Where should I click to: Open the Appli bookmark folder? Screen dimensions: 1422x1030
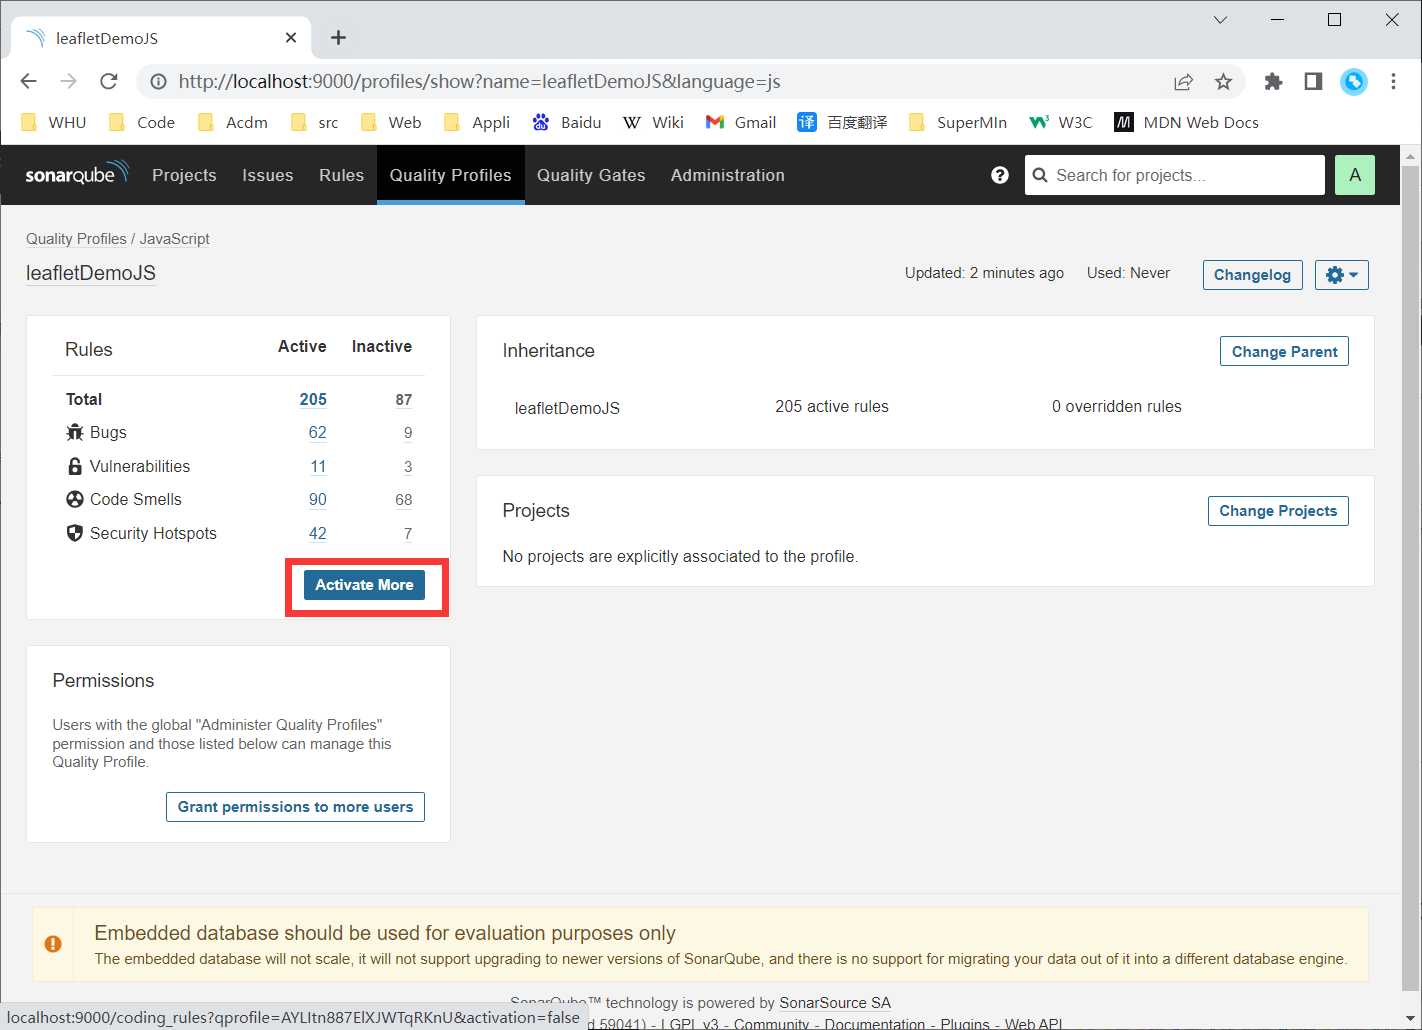click(x=477, y=122)
